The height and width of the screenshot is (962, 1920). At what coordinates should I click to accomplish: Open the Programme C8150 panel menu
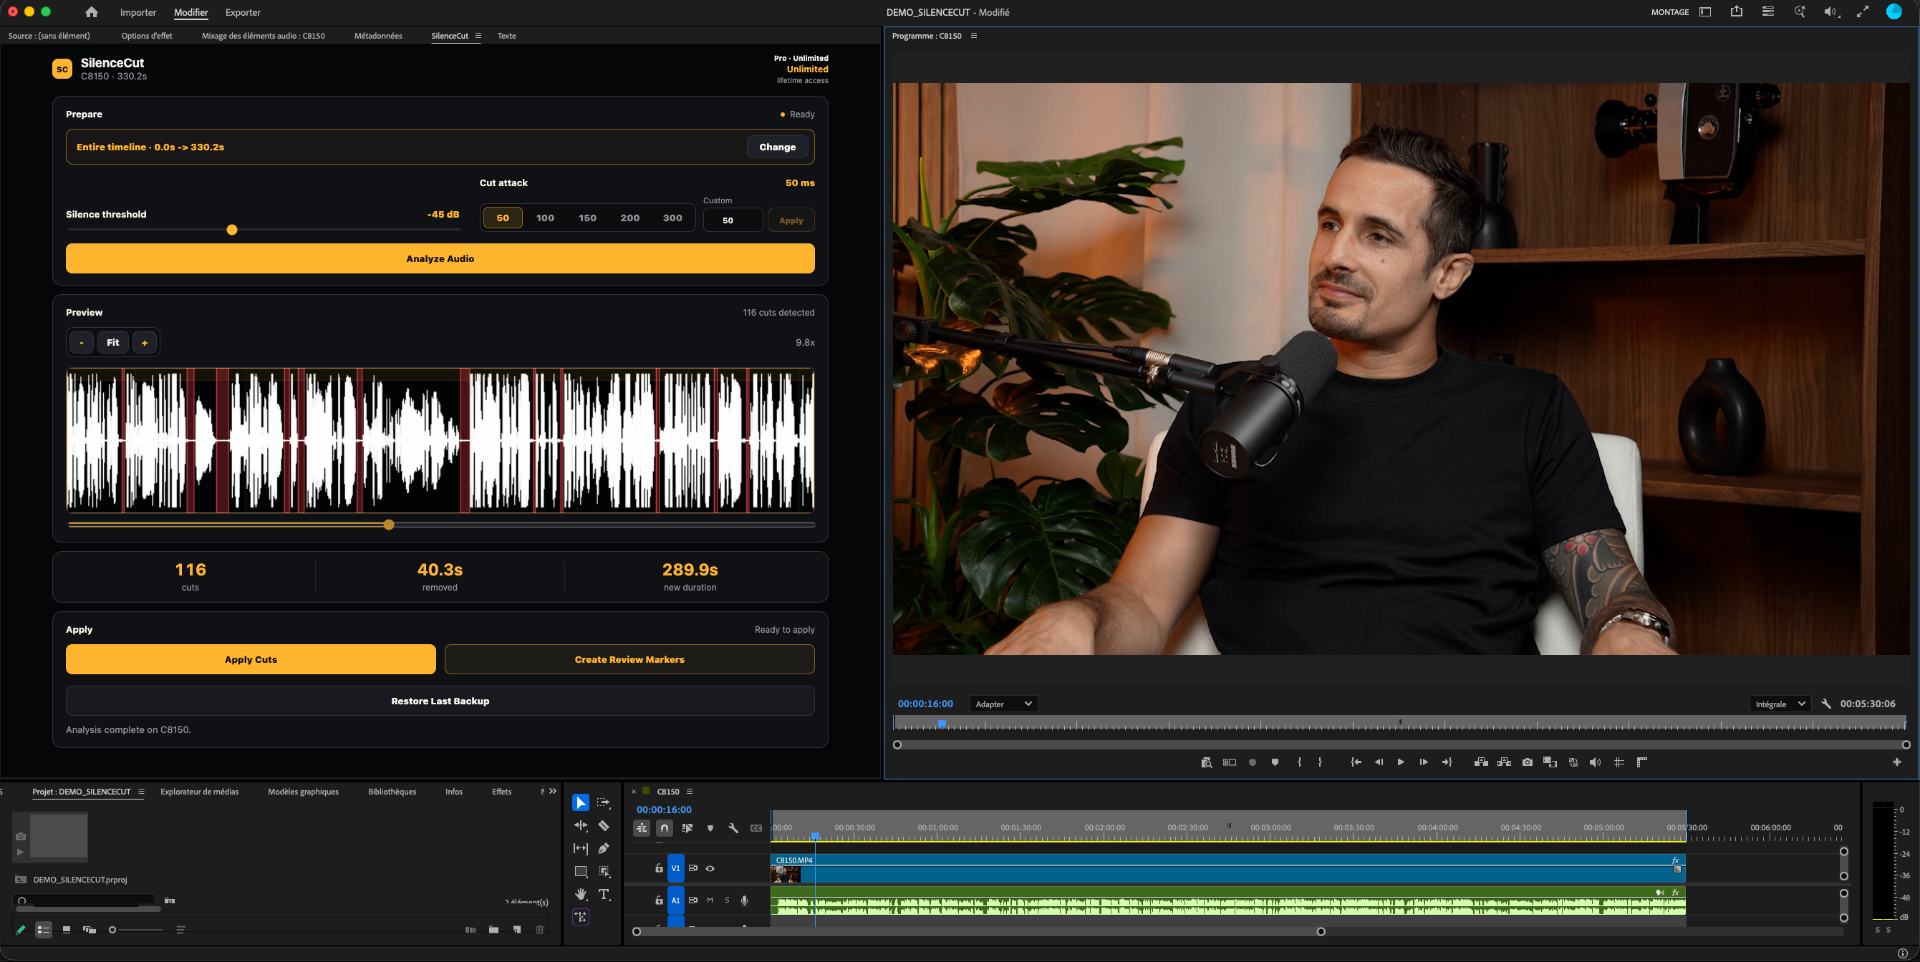tap(974, 36)
